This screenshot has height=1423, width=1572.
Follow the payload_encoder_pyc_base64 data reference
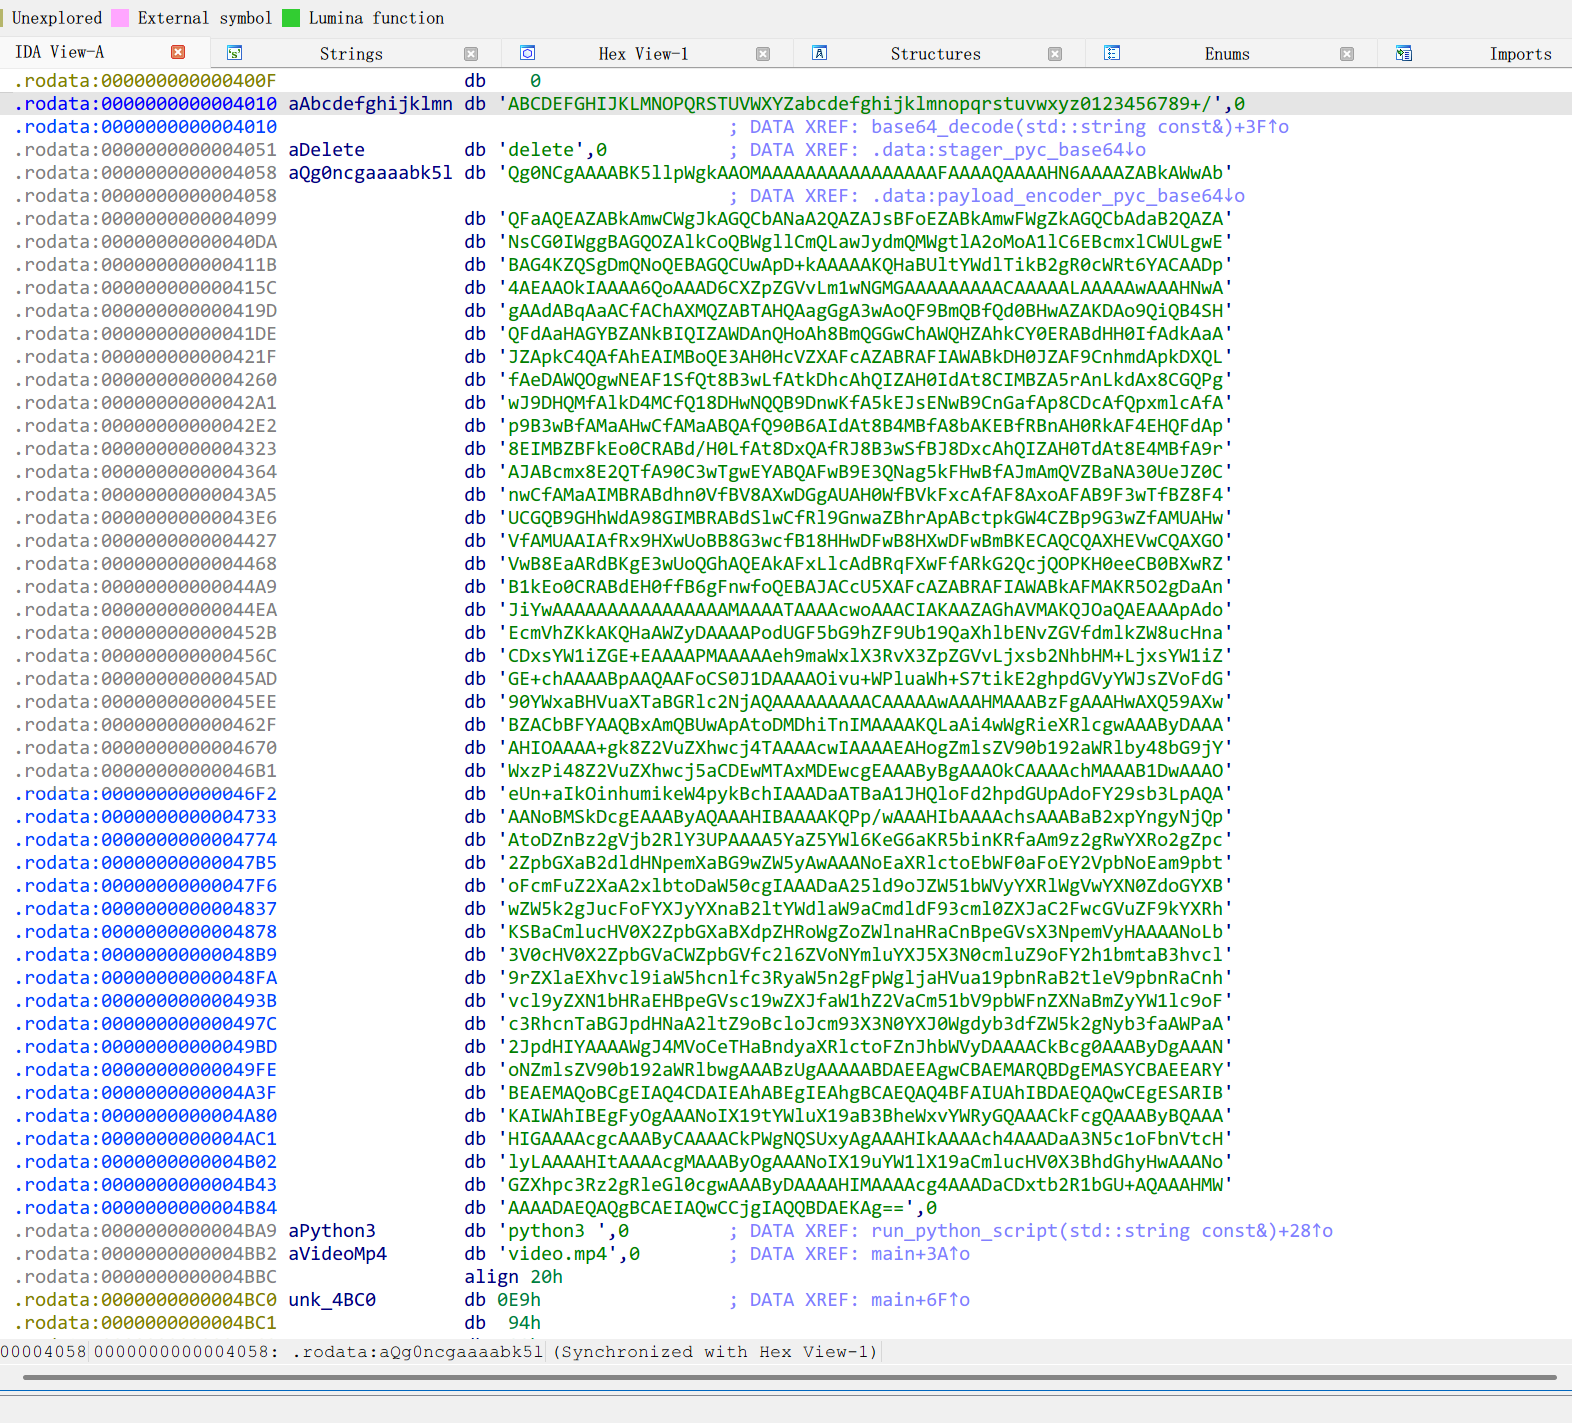(x=1057, y=196)
